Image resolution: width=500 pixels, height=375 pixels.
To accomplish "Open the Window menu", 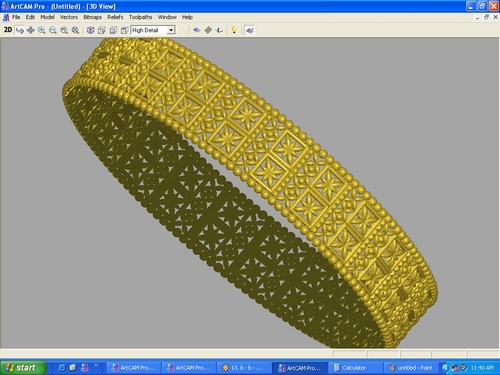I will (167, 17).
